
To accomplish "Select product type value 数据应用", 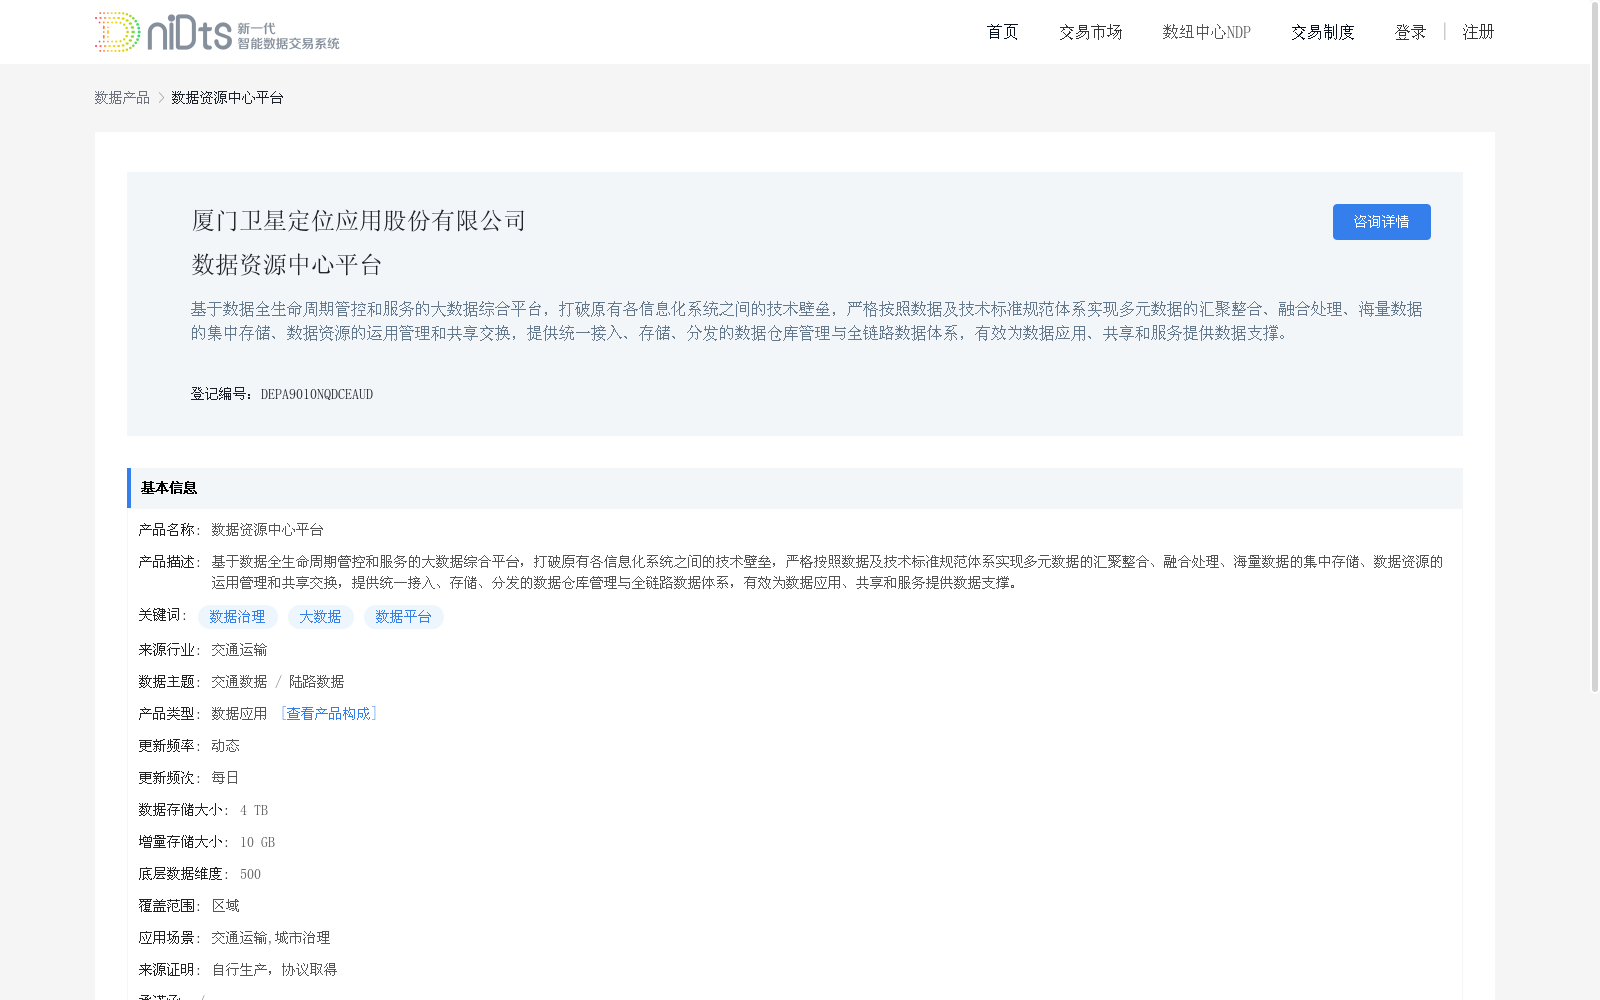I will pos(239,714).
